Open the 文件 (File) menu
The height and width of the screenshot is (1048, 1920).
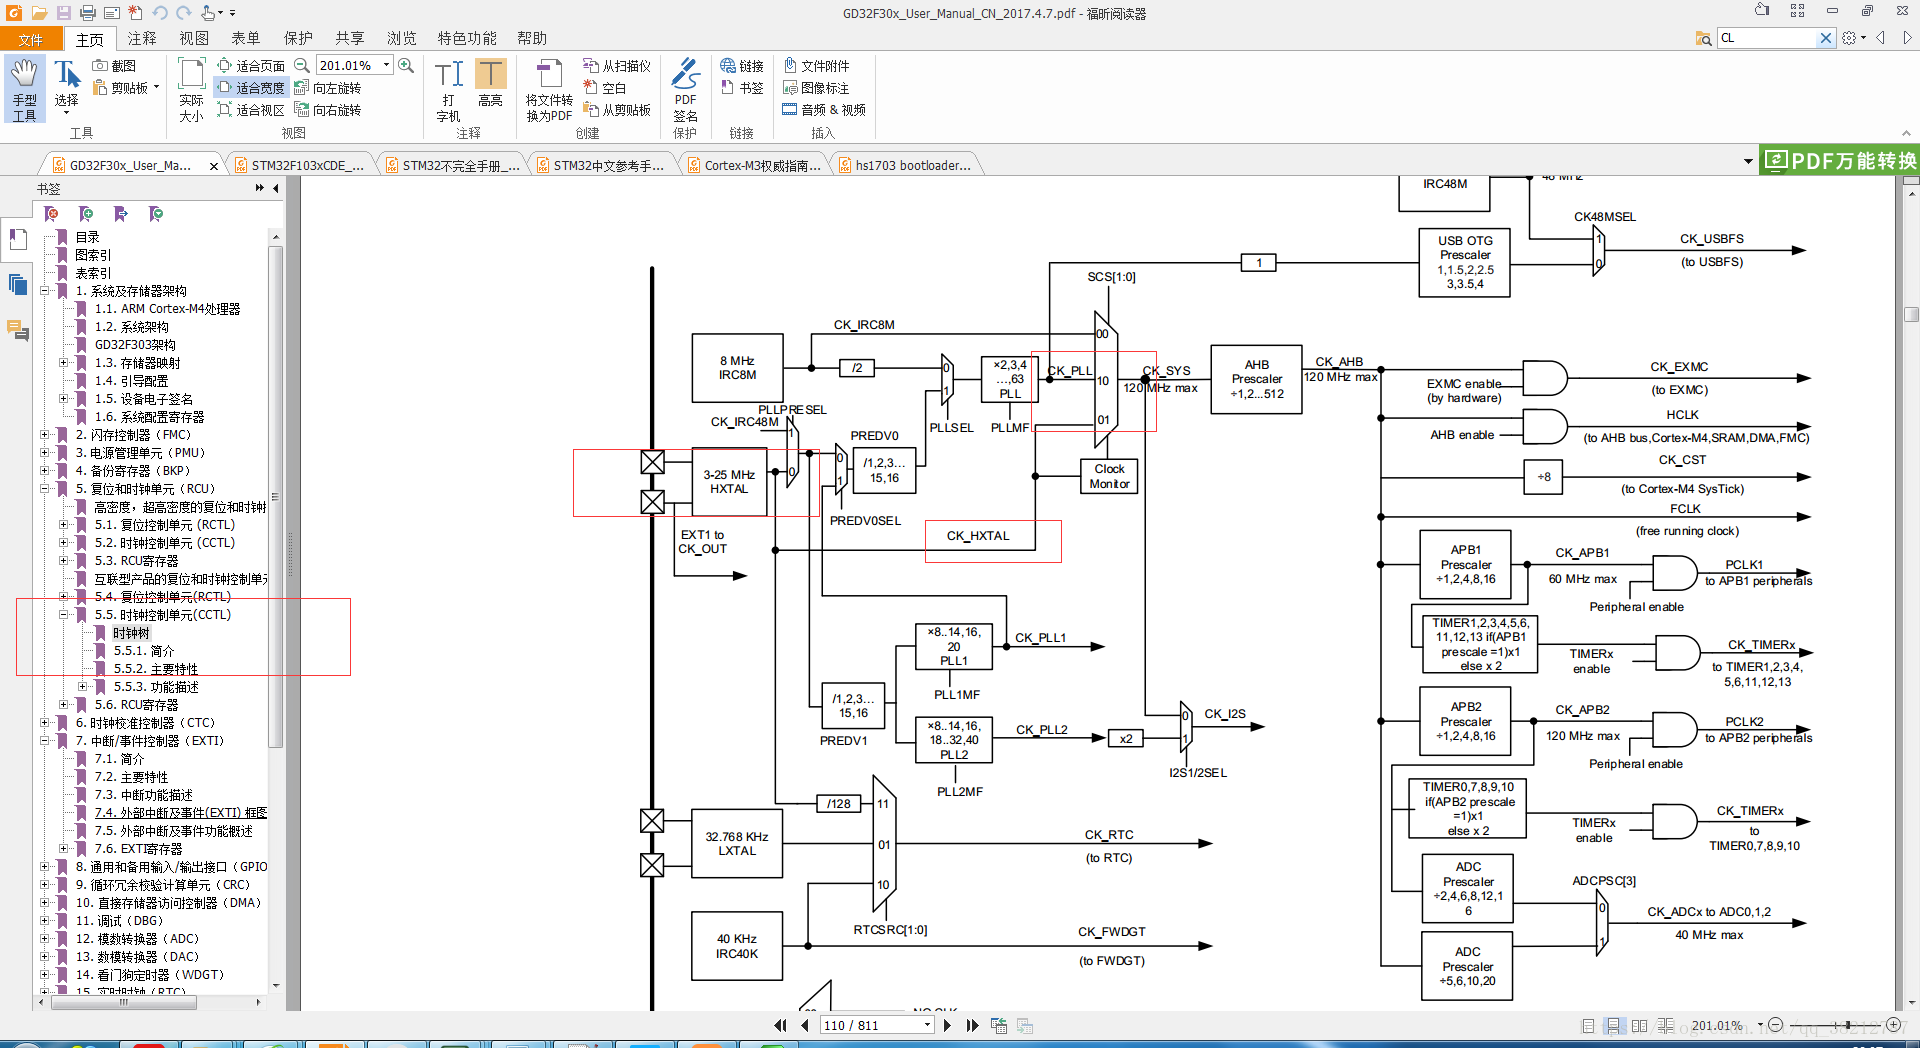click(x=31, y=39)
